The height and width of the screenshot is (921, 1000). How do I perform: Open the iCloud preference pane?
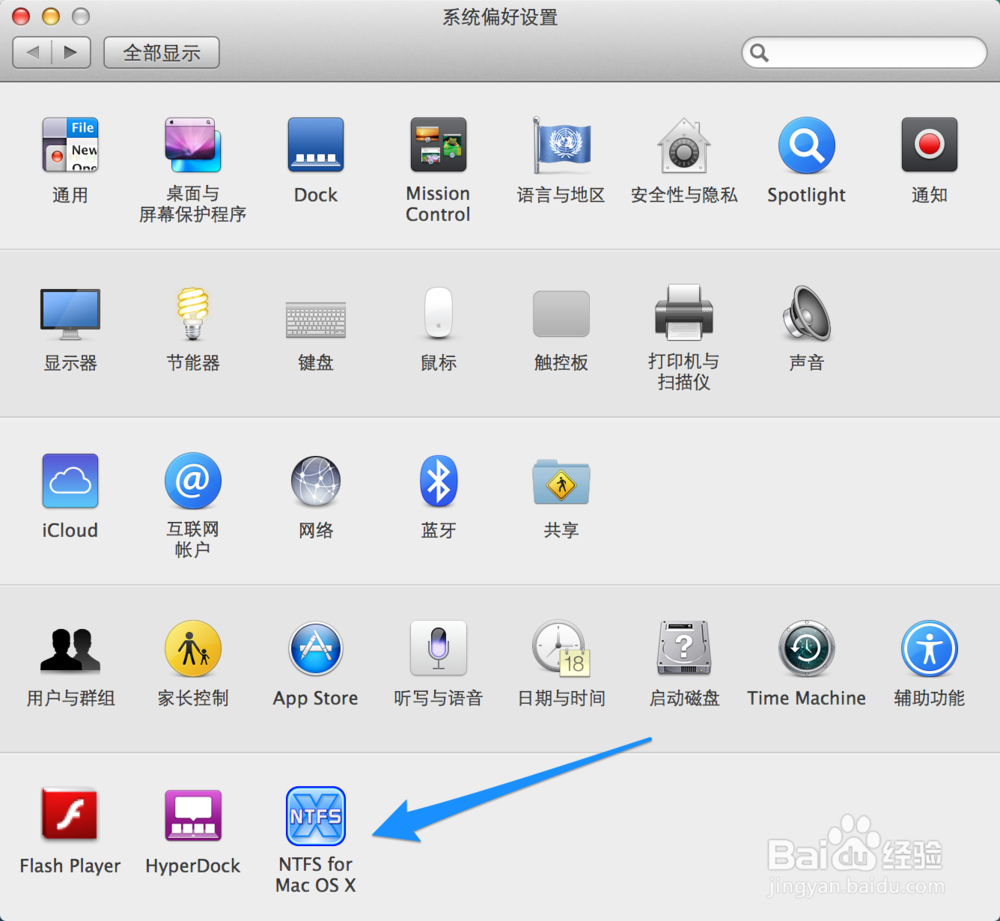(x=69, y=481)
